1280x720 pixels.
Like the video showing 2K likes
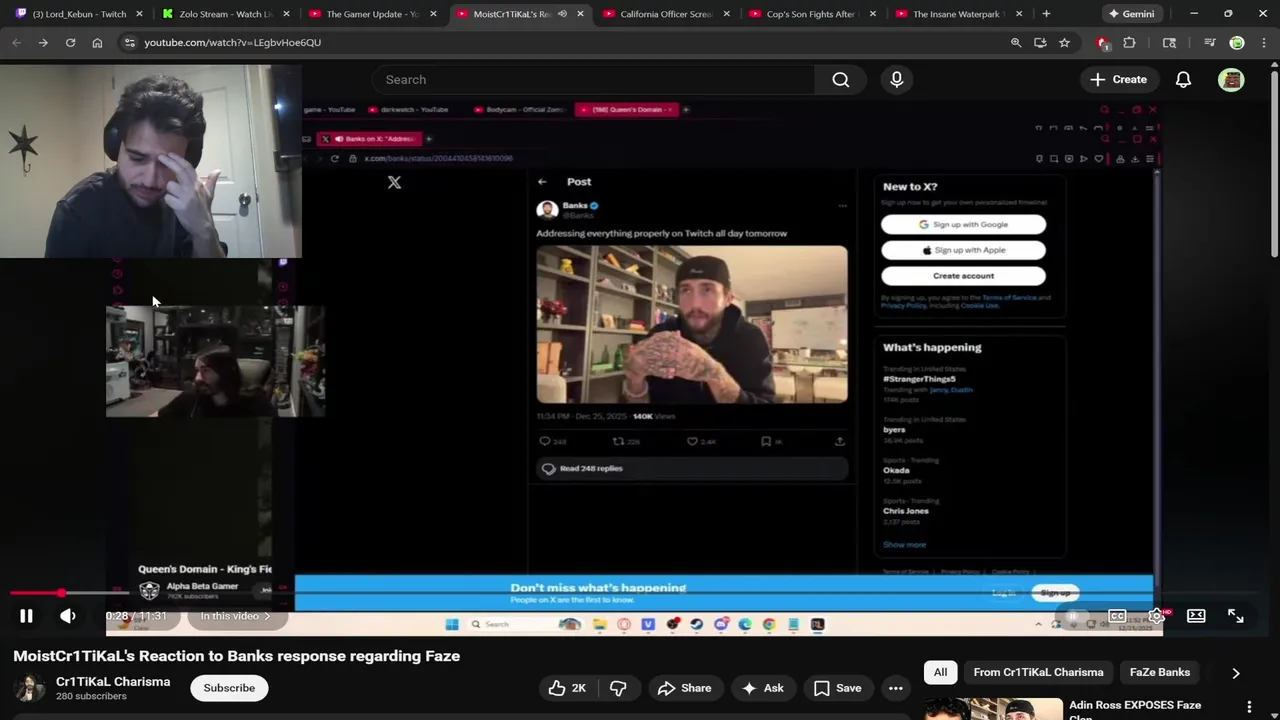click(567, 688)
